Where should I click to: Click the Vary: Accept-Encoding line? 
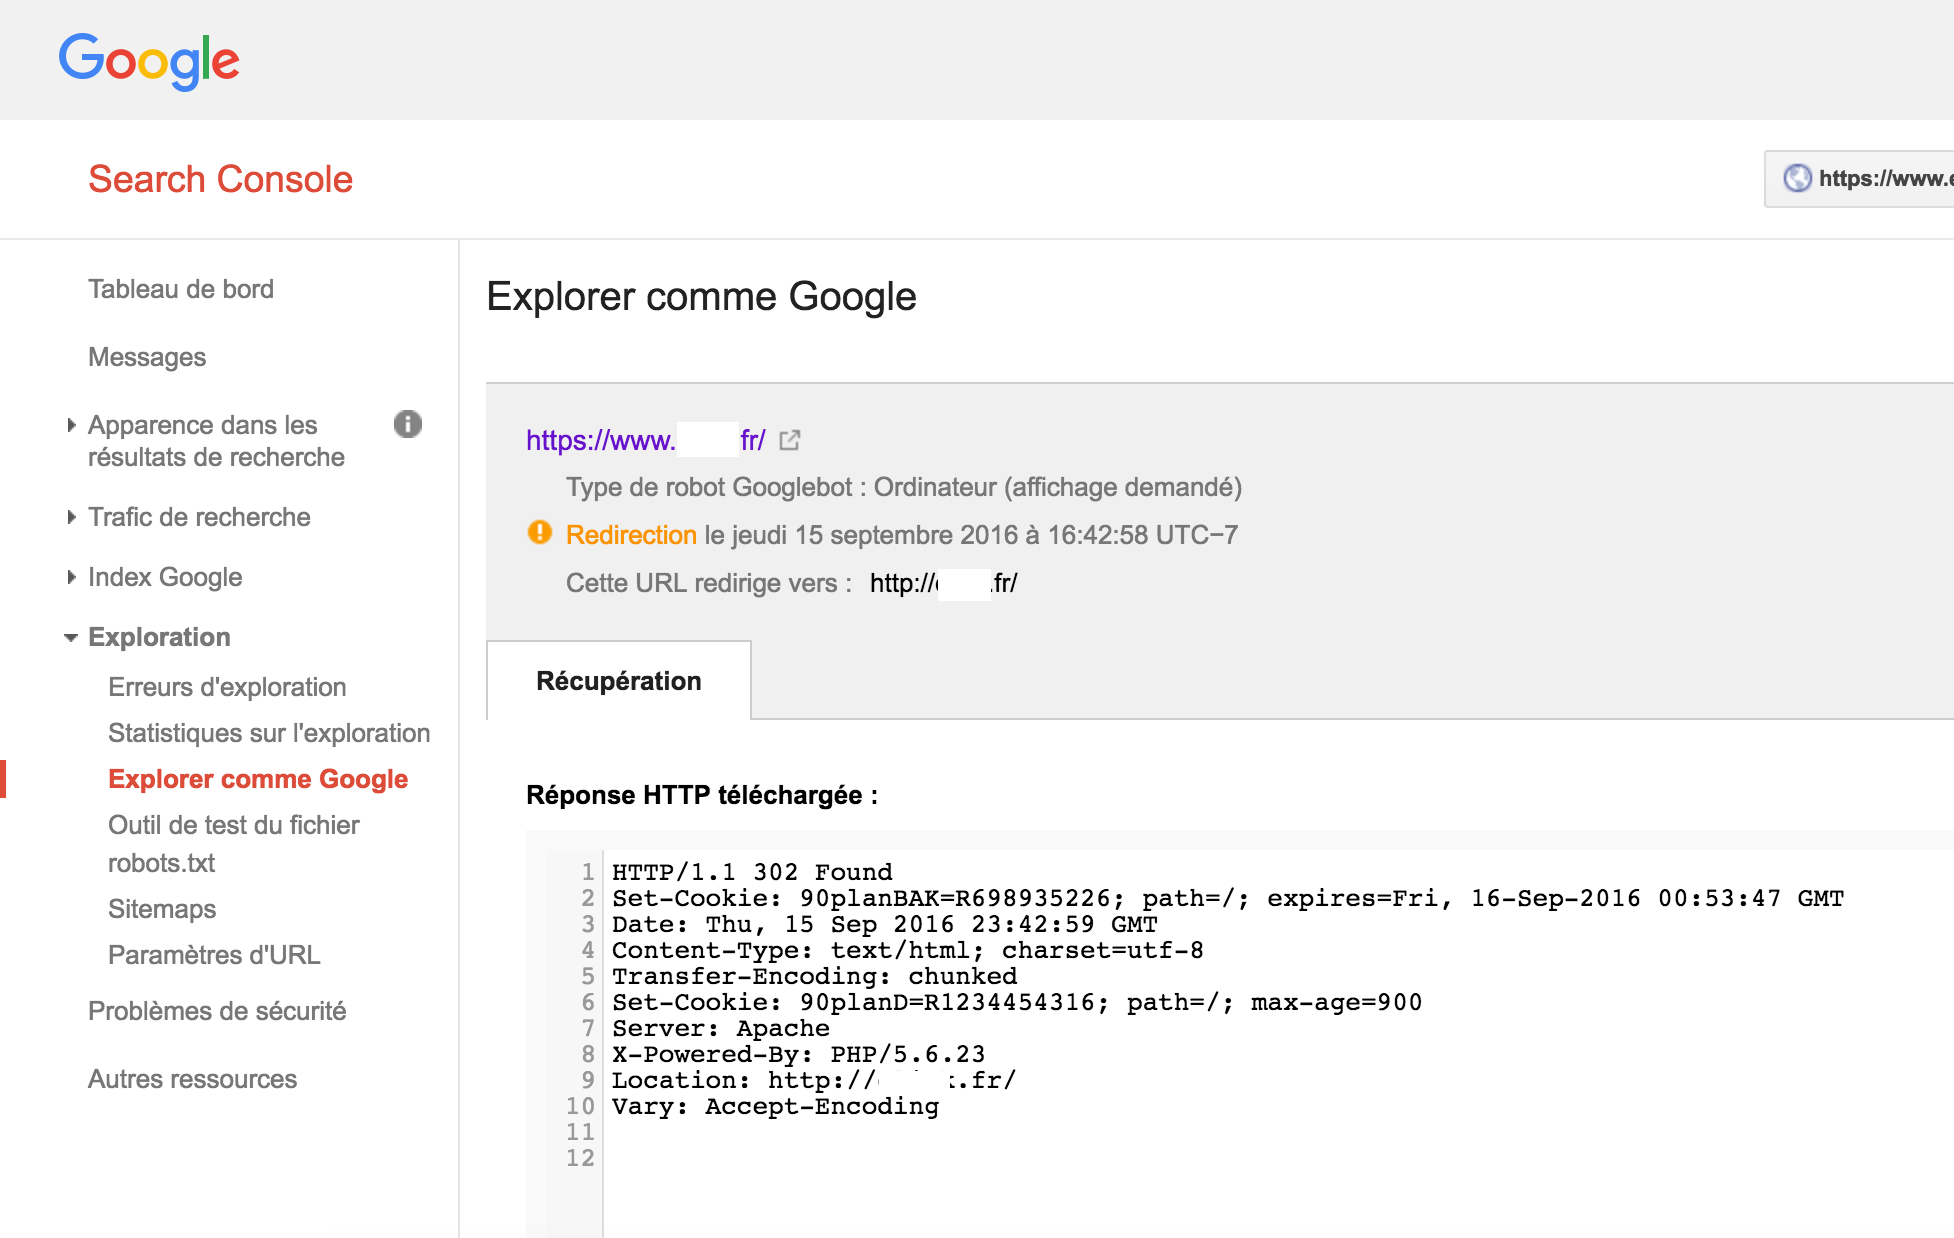click(x=776, y=1106)
